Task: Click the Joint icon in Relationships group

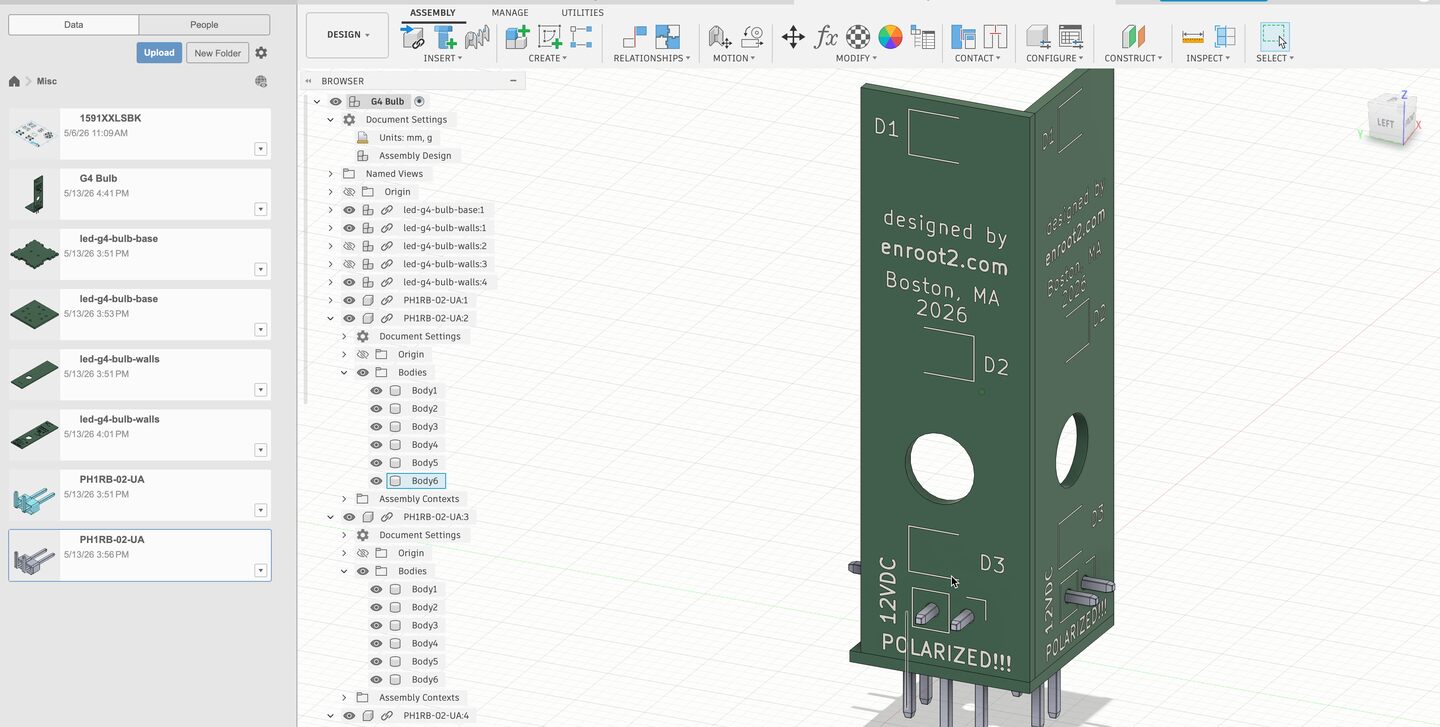Action: click(635, 37)
